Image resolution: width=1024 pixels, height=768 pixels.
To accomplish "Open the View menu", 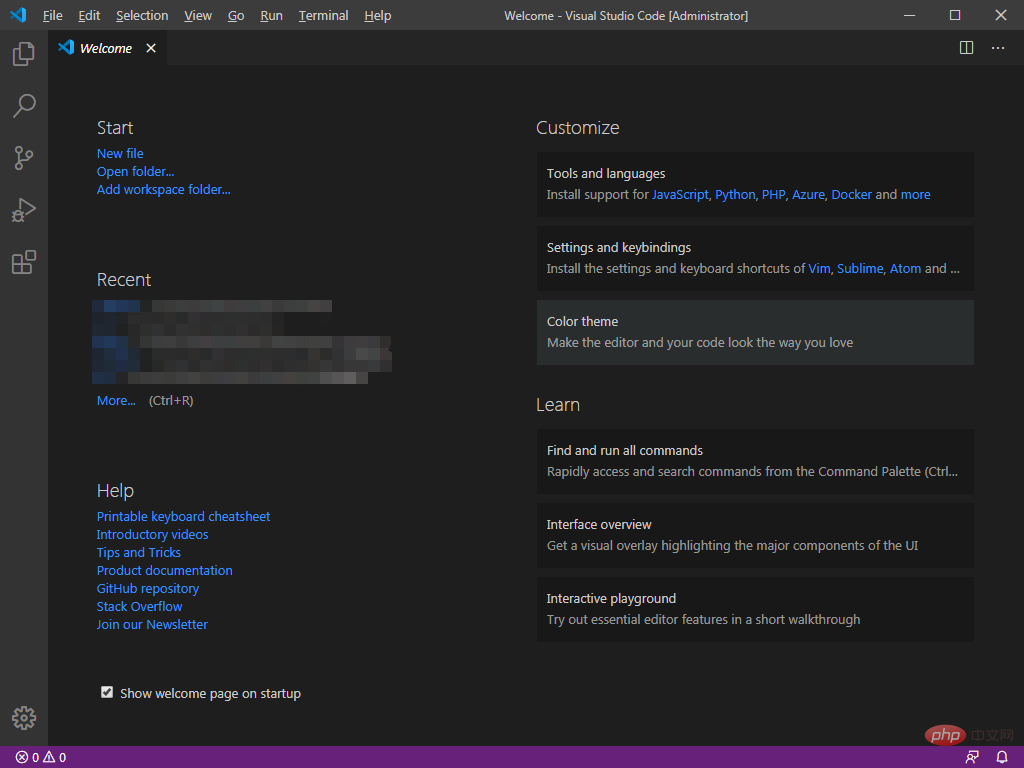I will 197,15.
